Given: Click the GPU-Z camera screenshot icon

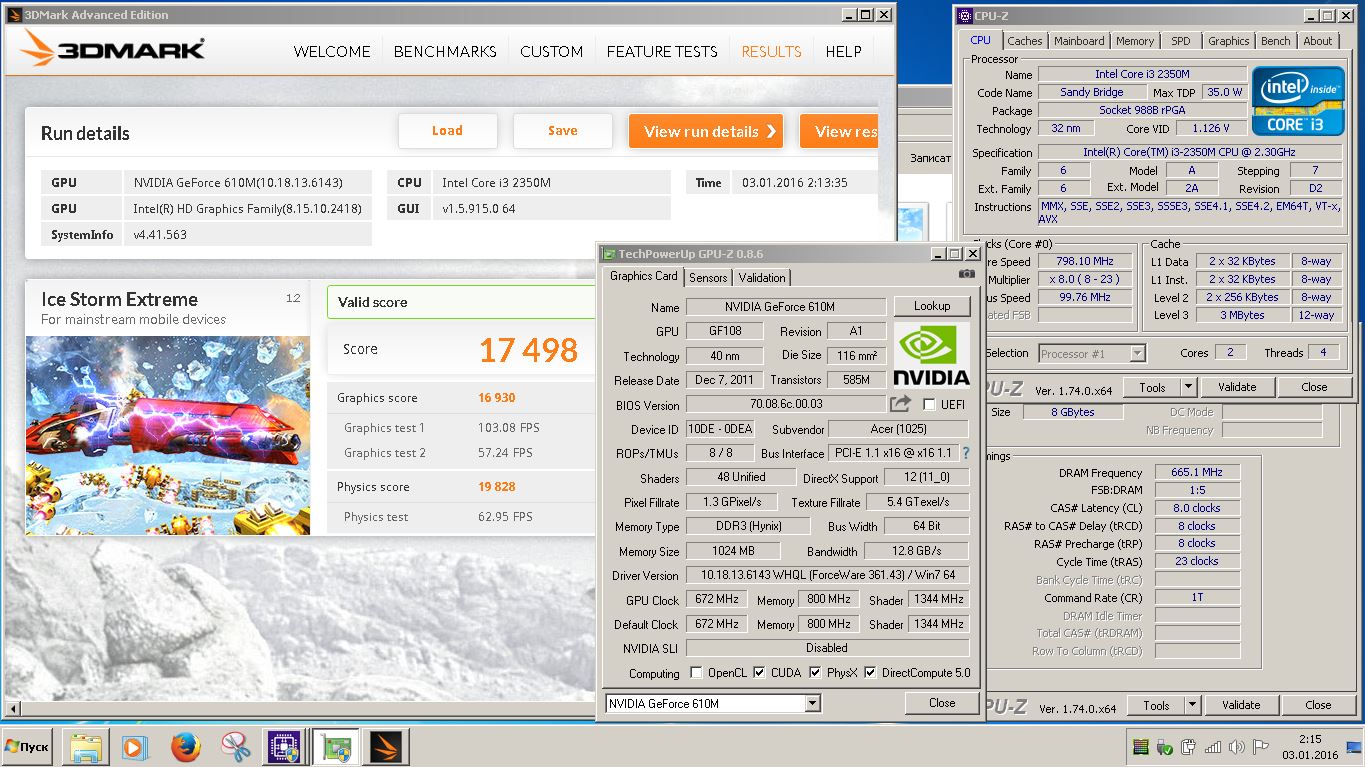Looking at the screenshot, I should point(966,273).
